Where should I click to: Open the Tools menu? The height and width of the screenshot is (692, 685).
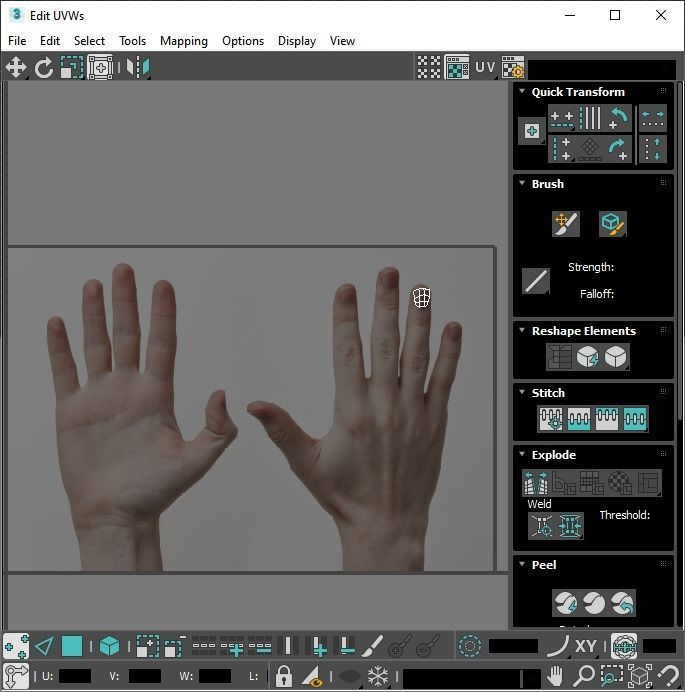pos(132,41)
